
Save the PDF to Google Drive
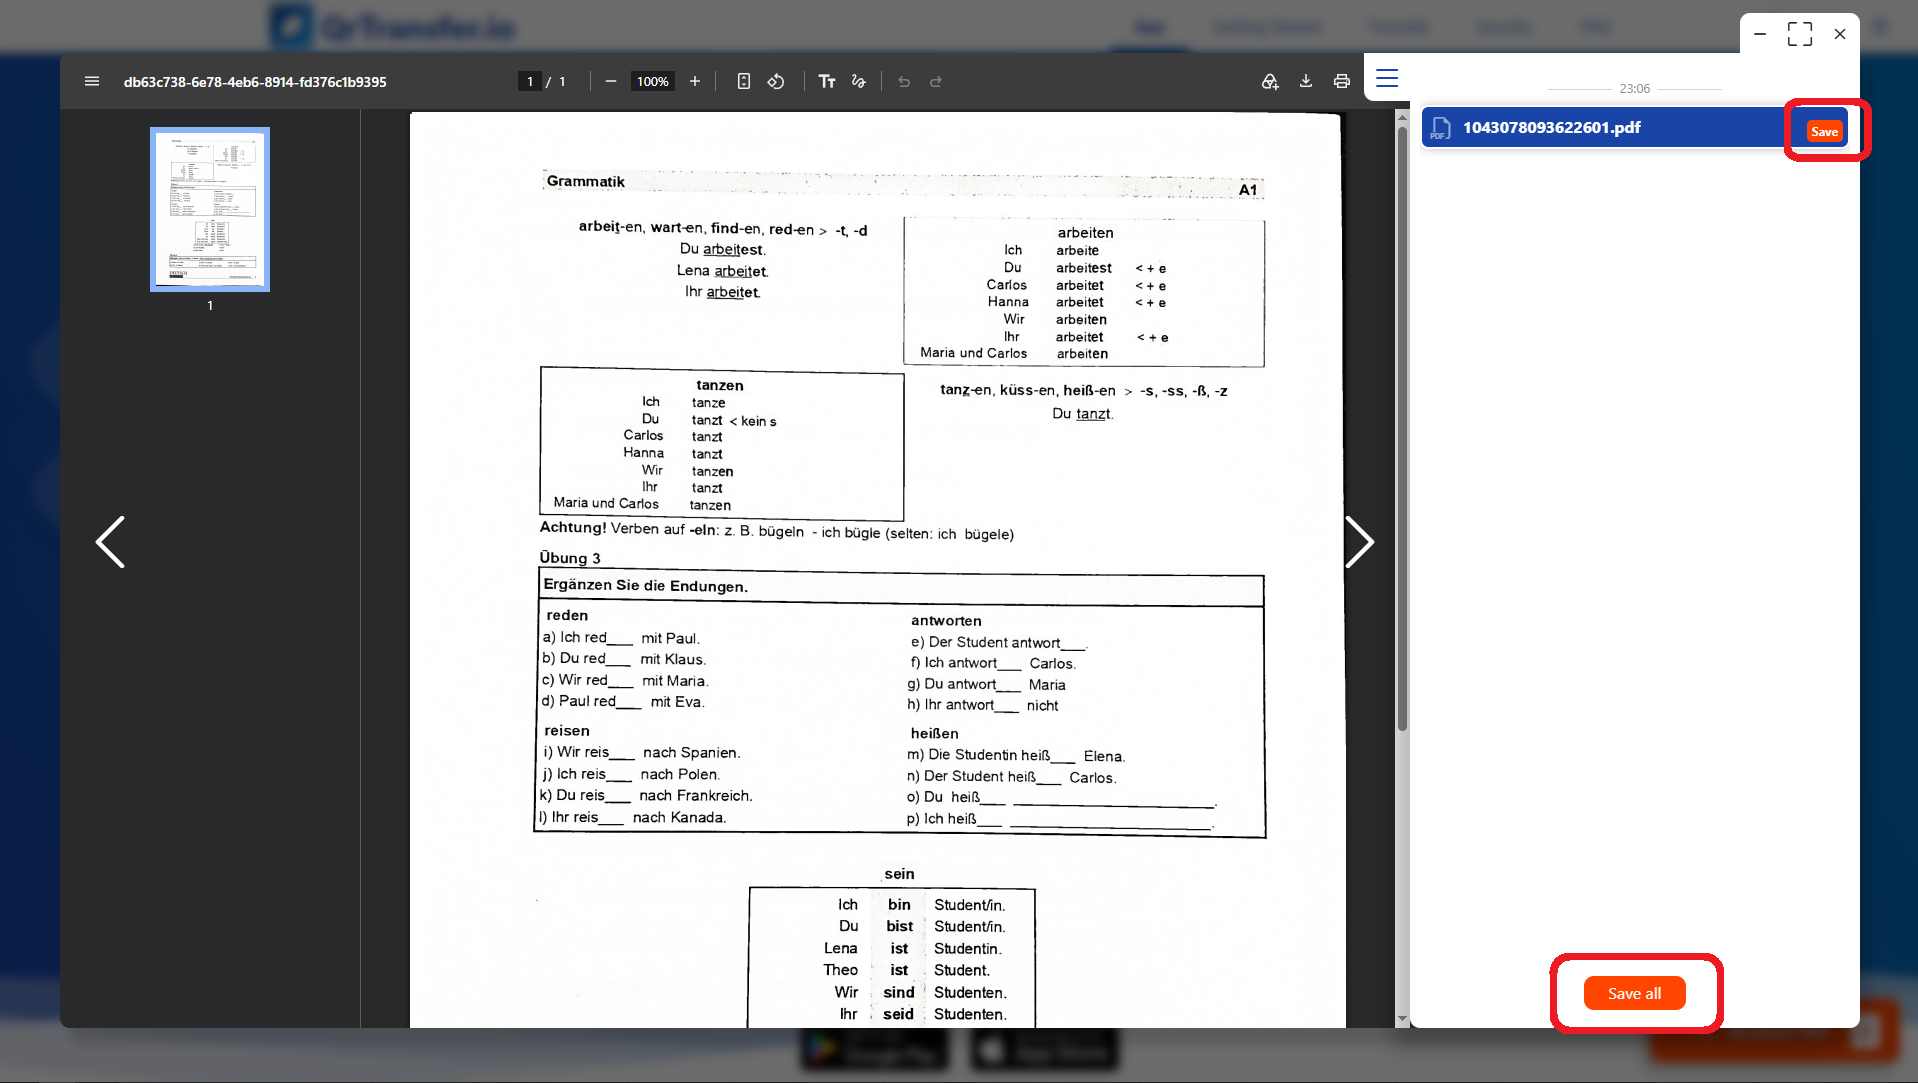tap(1270, 81)
